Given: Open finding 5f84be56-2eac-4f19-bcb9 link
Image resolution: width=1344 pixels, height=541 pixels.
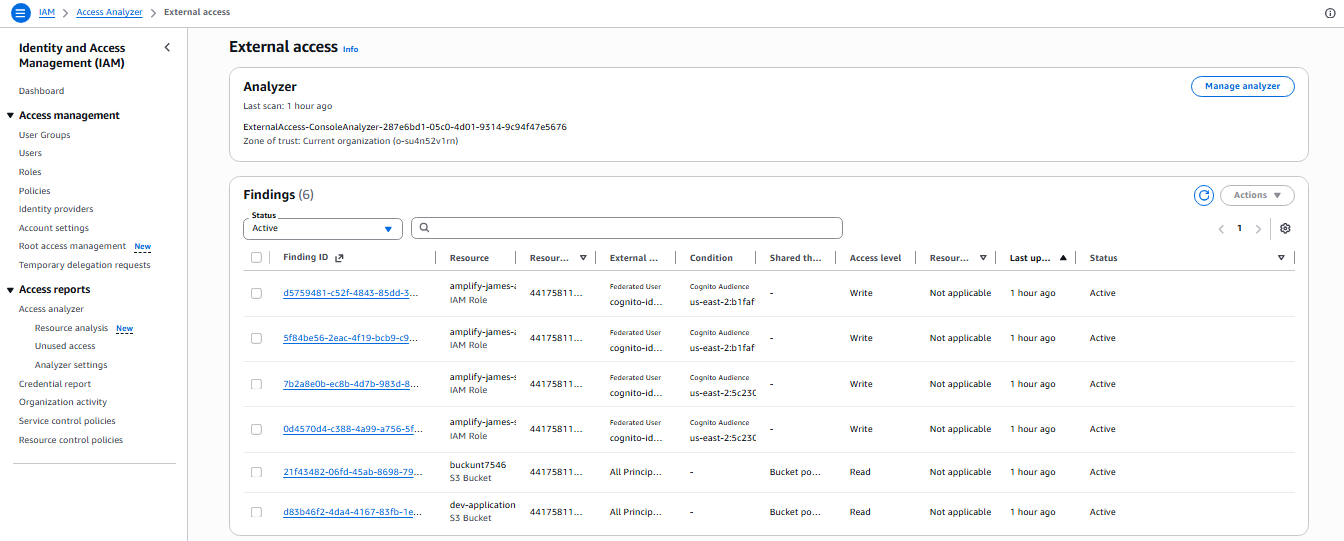Looking at the screenshot, I should click(350, 338).
